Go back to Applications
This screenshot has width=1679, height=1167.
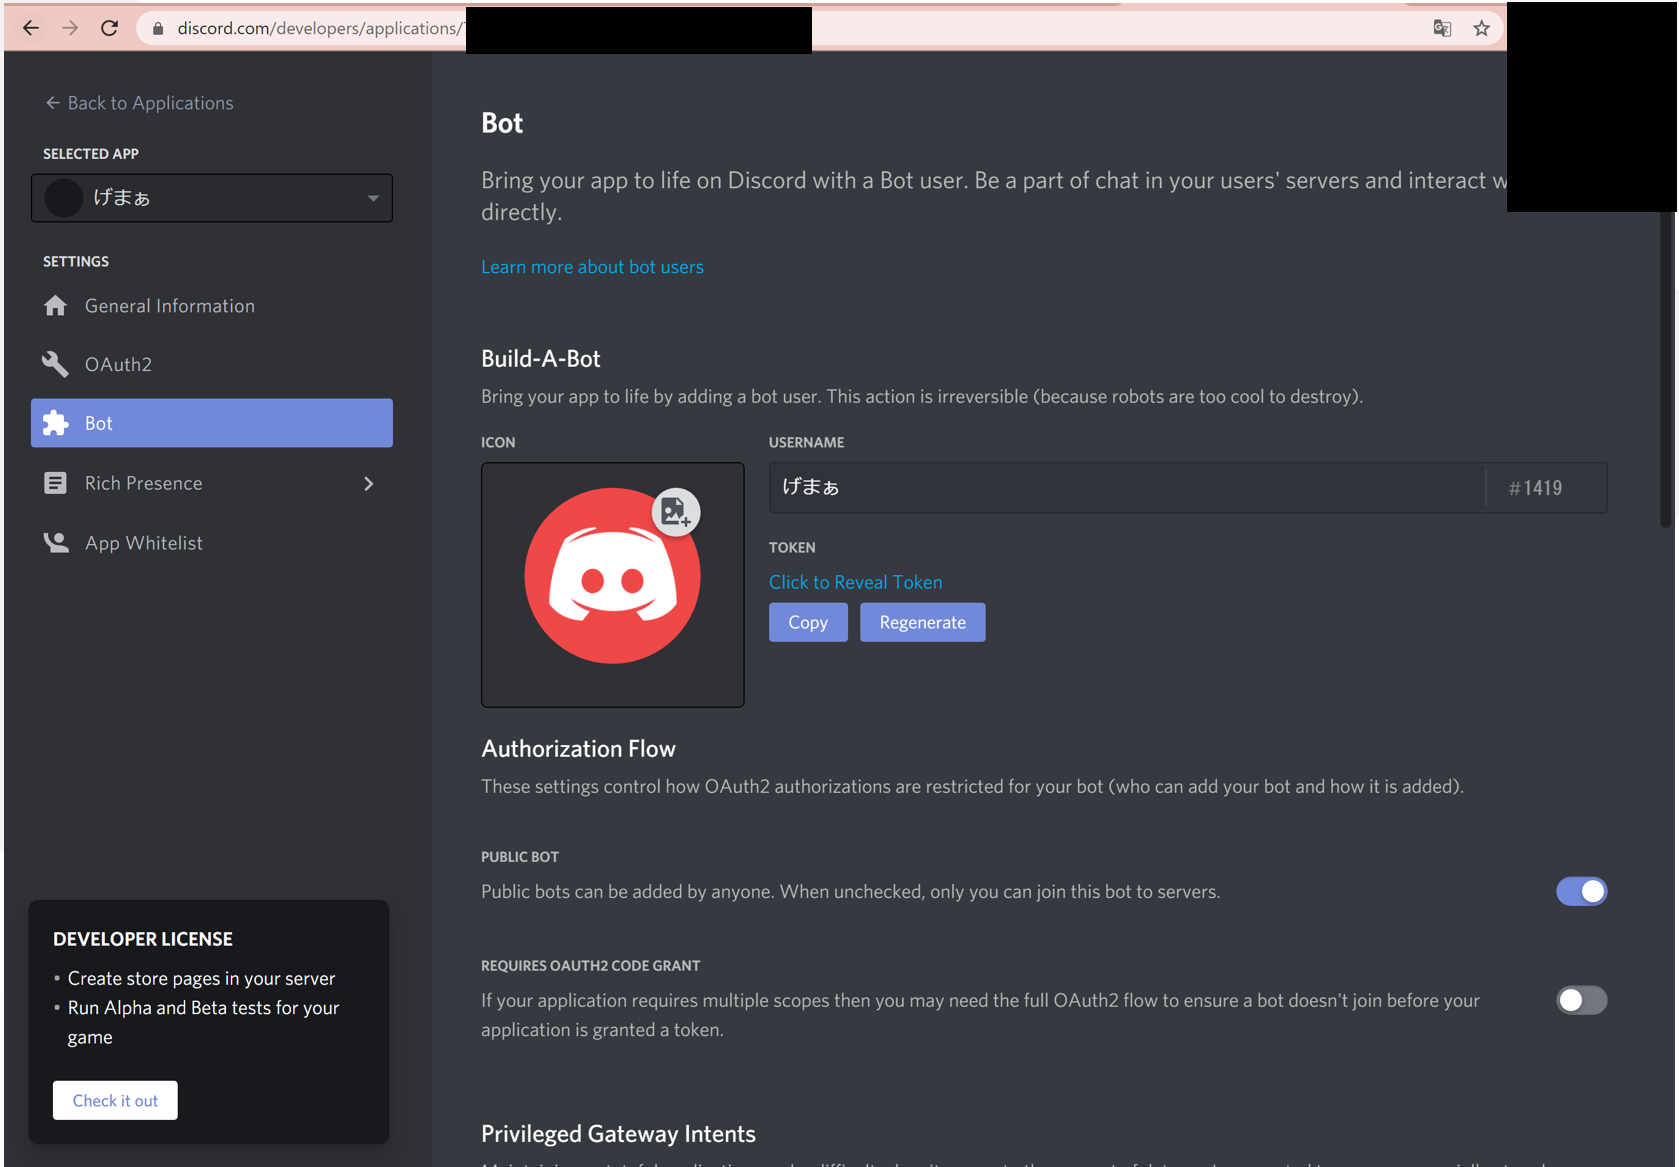click(139, 103)
